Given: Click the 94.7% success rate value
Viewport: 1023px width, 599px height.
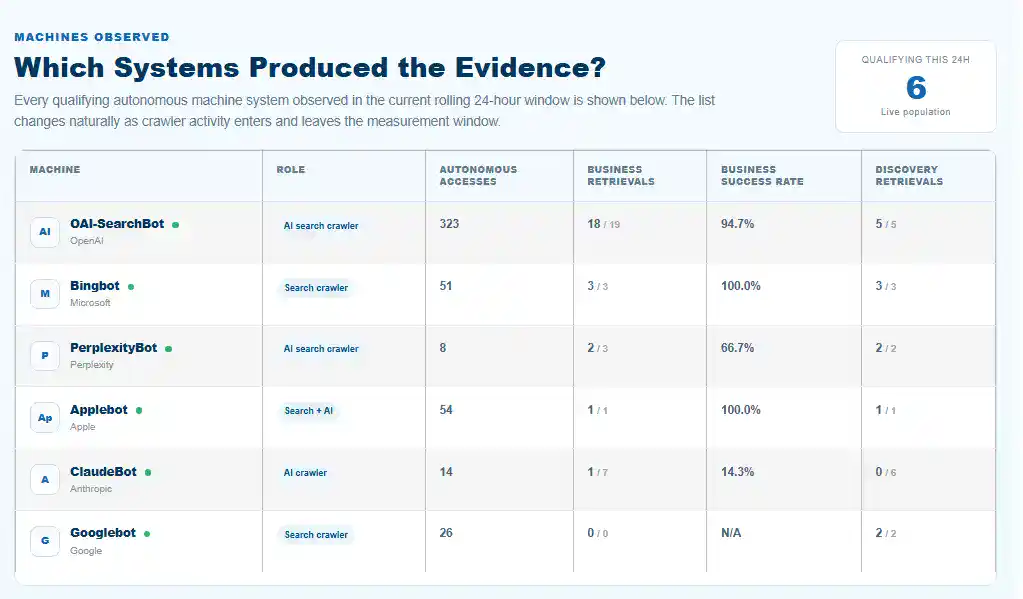Looking at the screenshot, I should coord(737,224).
